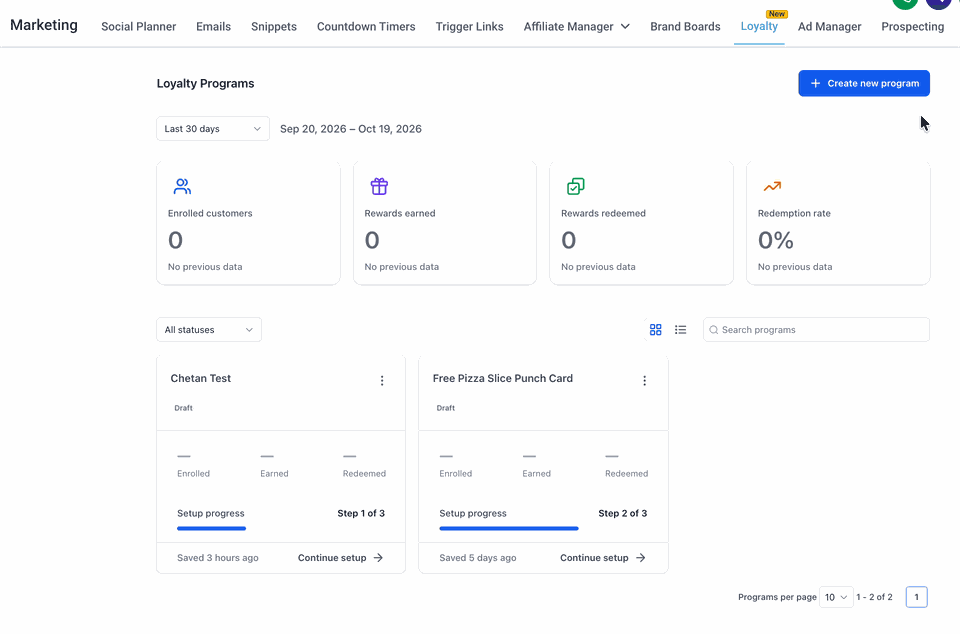Continue setup for Free Pizza Slice Punch Card
This screenshot has height=634, width=960.
pos(602,558)
